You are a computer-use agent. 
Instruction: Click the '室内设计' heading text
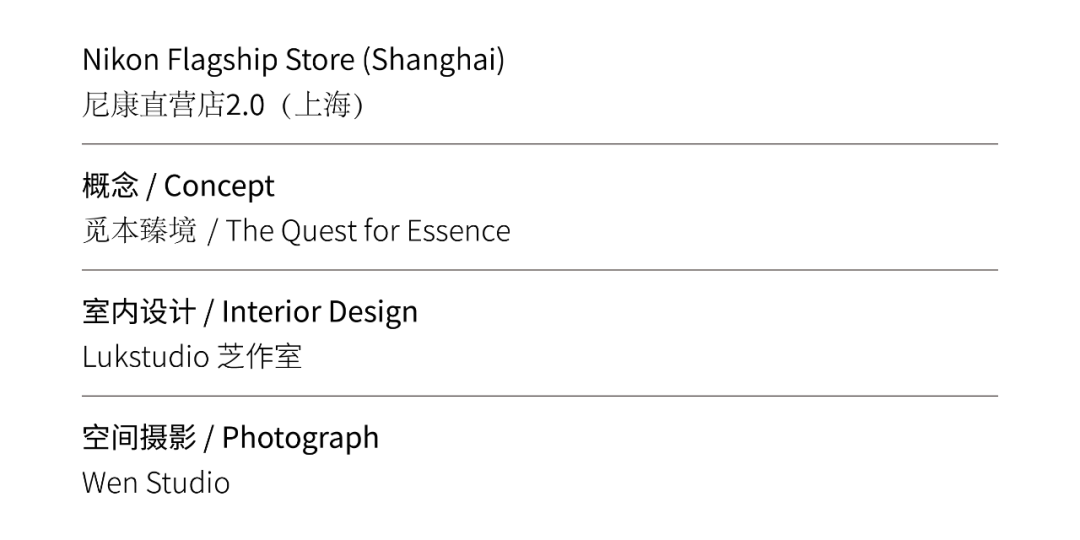[139, 312]
